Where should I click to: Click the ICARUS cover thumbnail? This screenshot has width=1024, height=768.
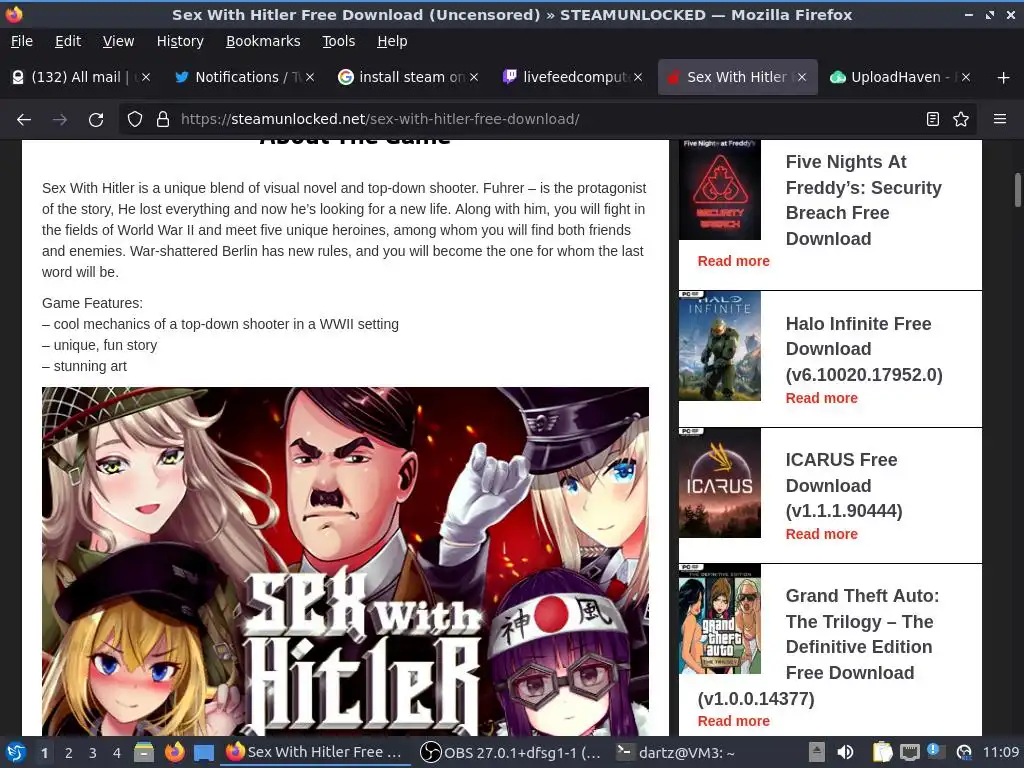coord(720,483)
